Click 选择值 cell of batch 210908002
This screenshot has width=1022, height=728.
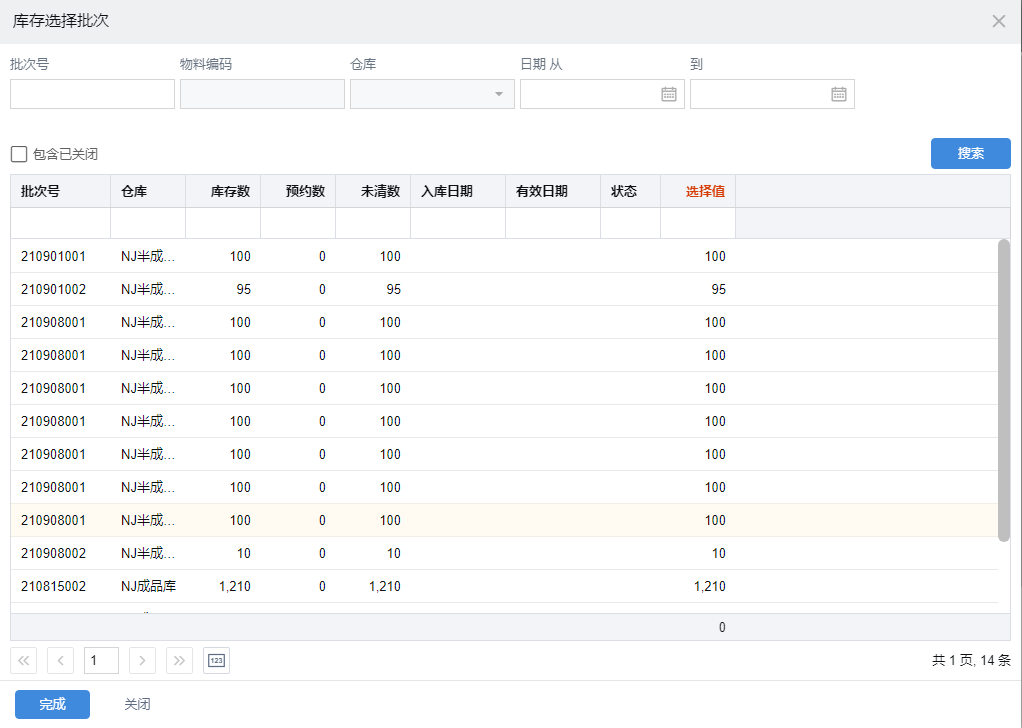click(698, 553)
